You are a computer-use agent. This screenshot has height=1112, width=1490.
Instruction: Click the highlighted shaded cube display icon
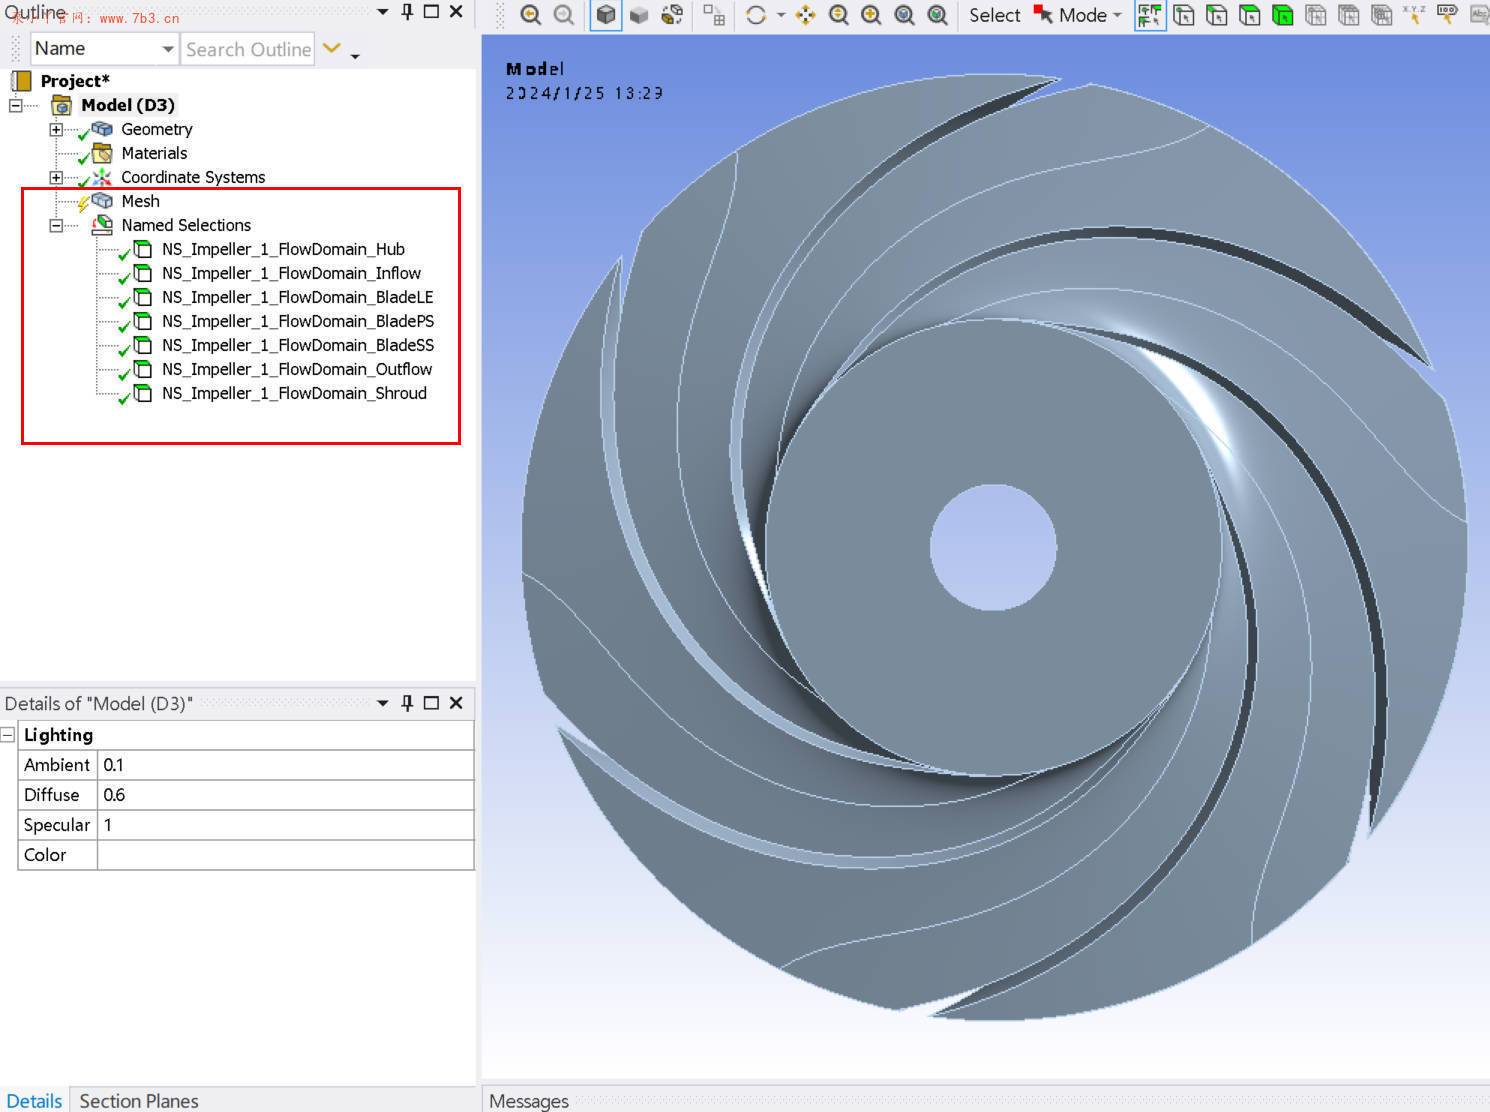605,15
